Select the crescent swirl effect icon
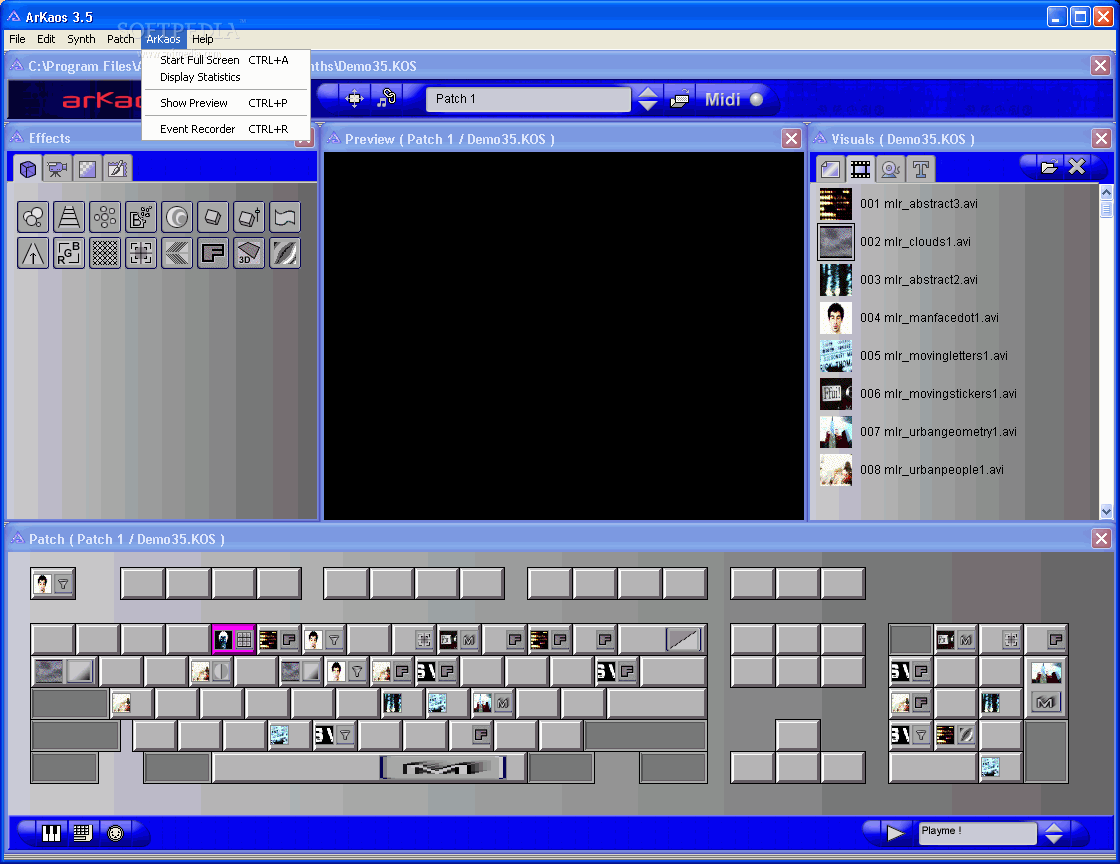The width and height of the screenshot is (1120, 864). pos(177,217)
